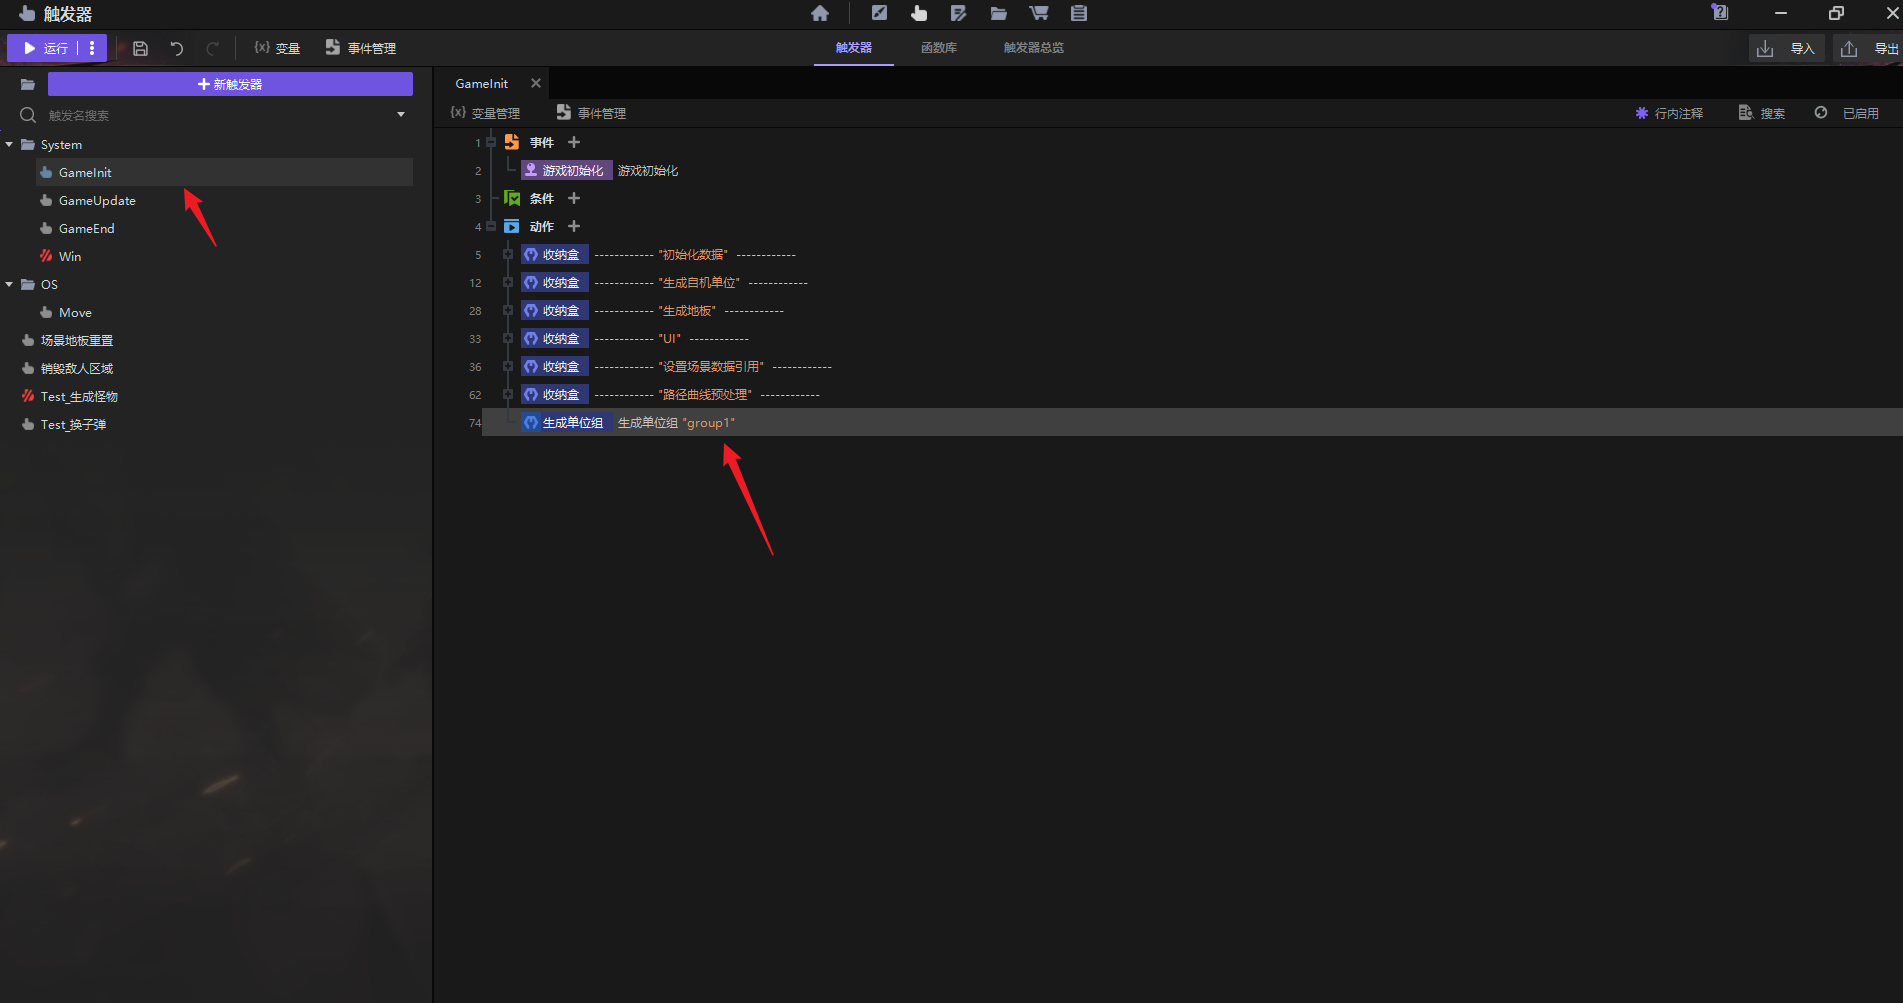
Task: Click the blue 动作 section icon
Action: [512, 226]
